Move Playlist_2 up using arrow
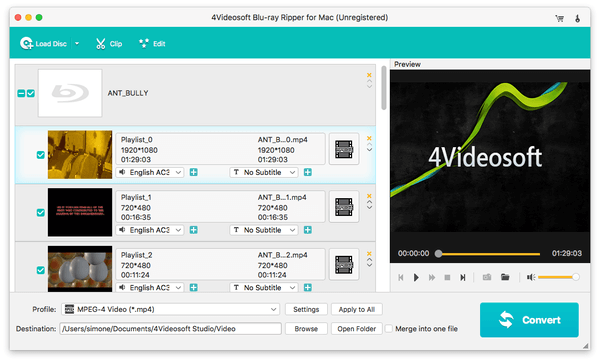 (x=369, y=259)
